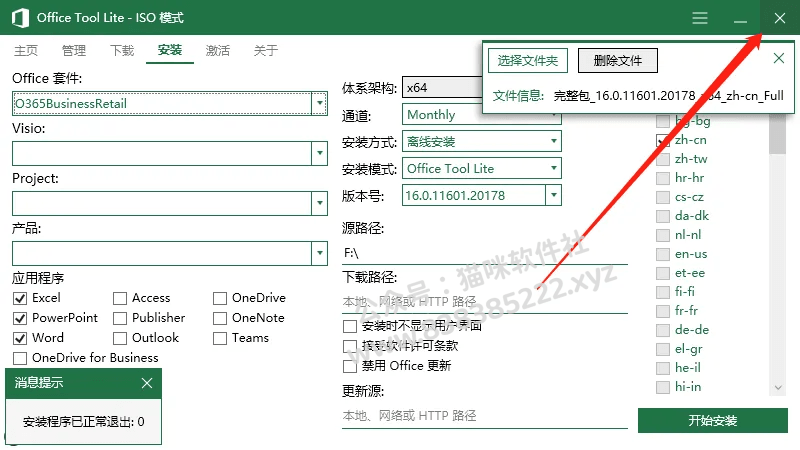Screen dimensions: 800x450
Task: Check the el-gr language checkbox
Action: click(x=663, y=349)
